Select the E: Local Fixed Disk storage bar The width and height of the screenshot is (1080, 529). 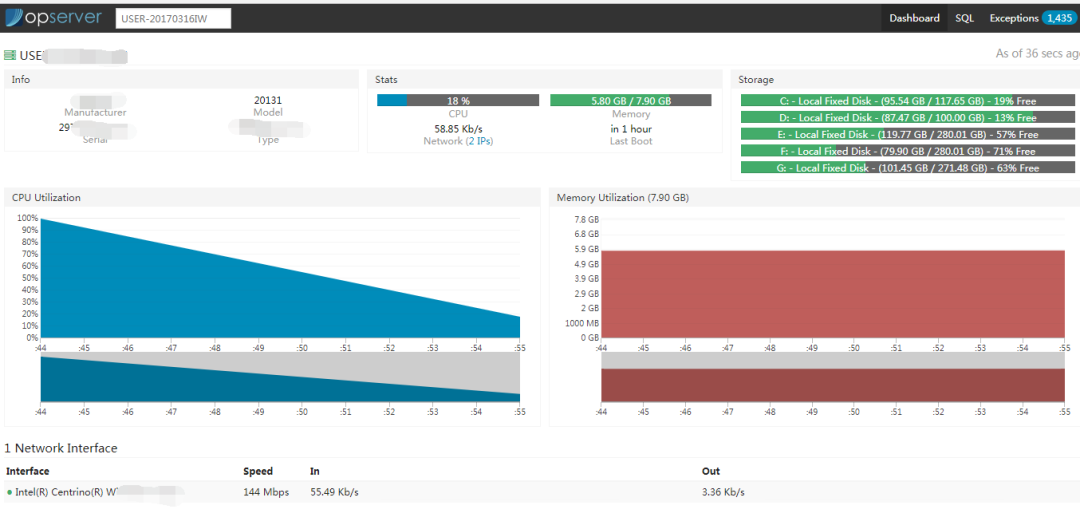pyautogui.click(x=907, y=134)
